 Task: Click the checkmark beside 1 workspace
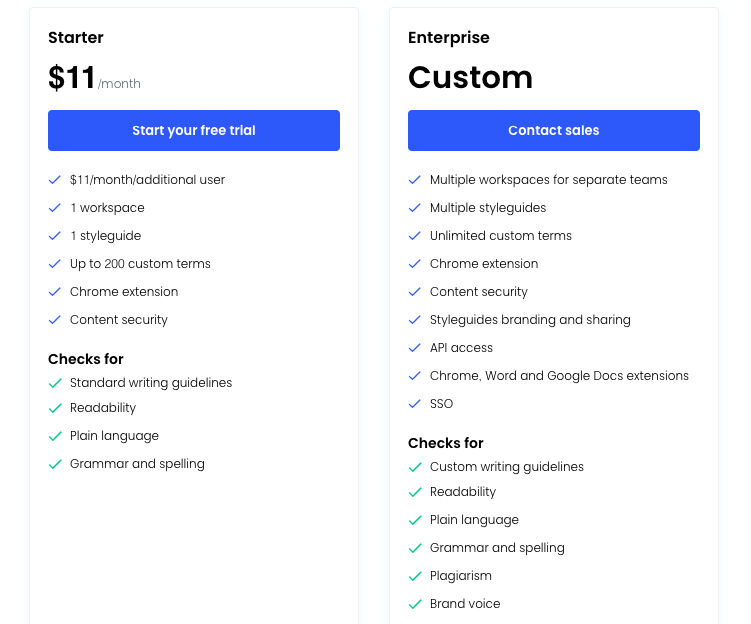click(x=55, y=208)
